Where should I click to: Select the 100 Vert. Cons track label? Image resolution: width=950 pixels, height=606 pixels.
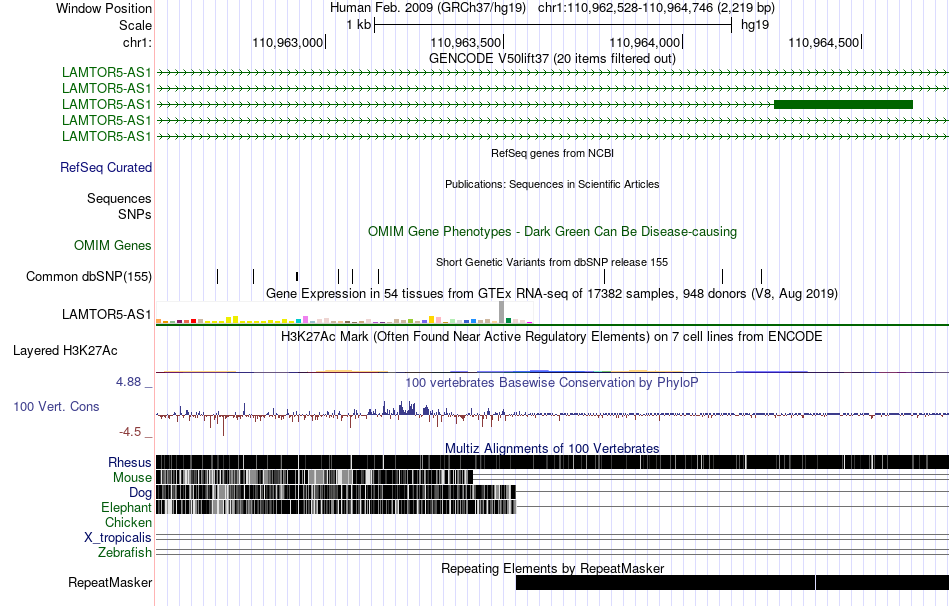point(56,407)
